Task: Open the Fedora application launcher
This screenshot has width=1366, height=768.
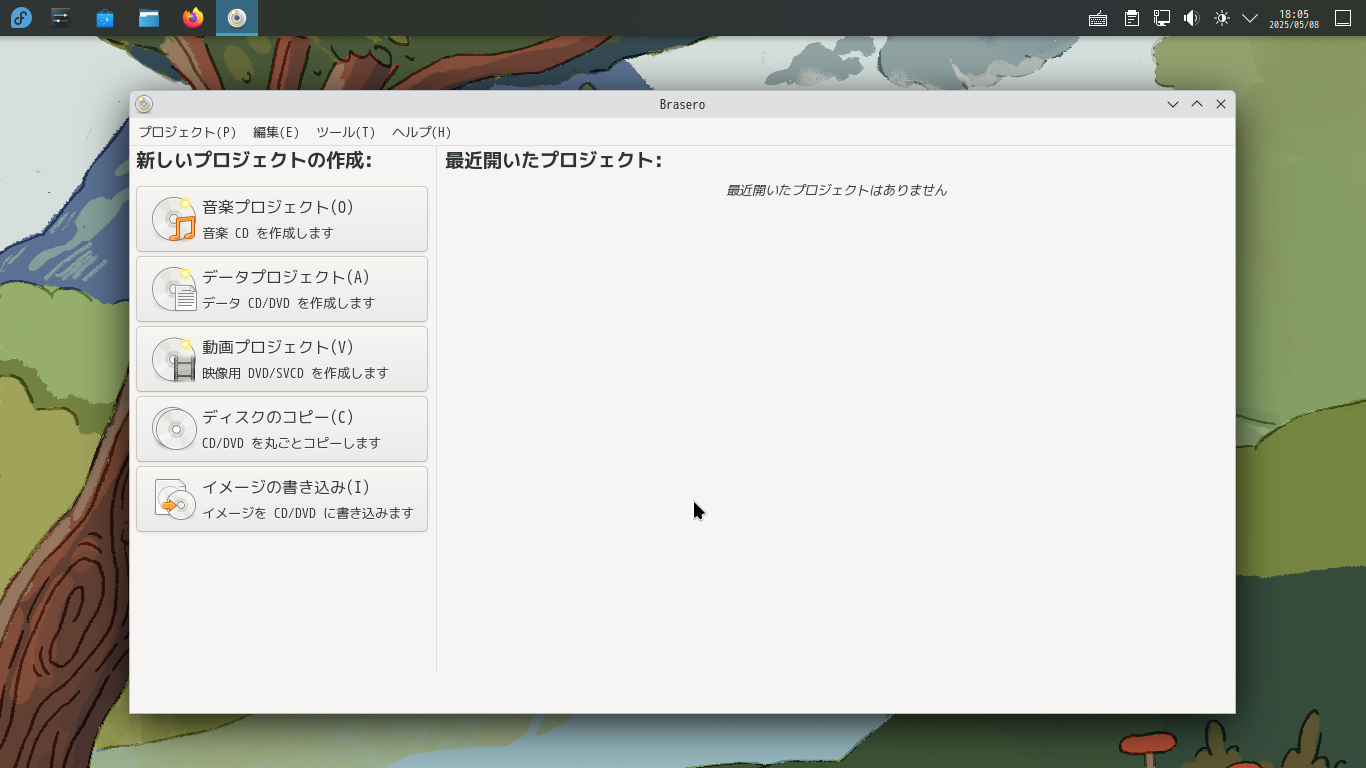Action: pos(21,18)
